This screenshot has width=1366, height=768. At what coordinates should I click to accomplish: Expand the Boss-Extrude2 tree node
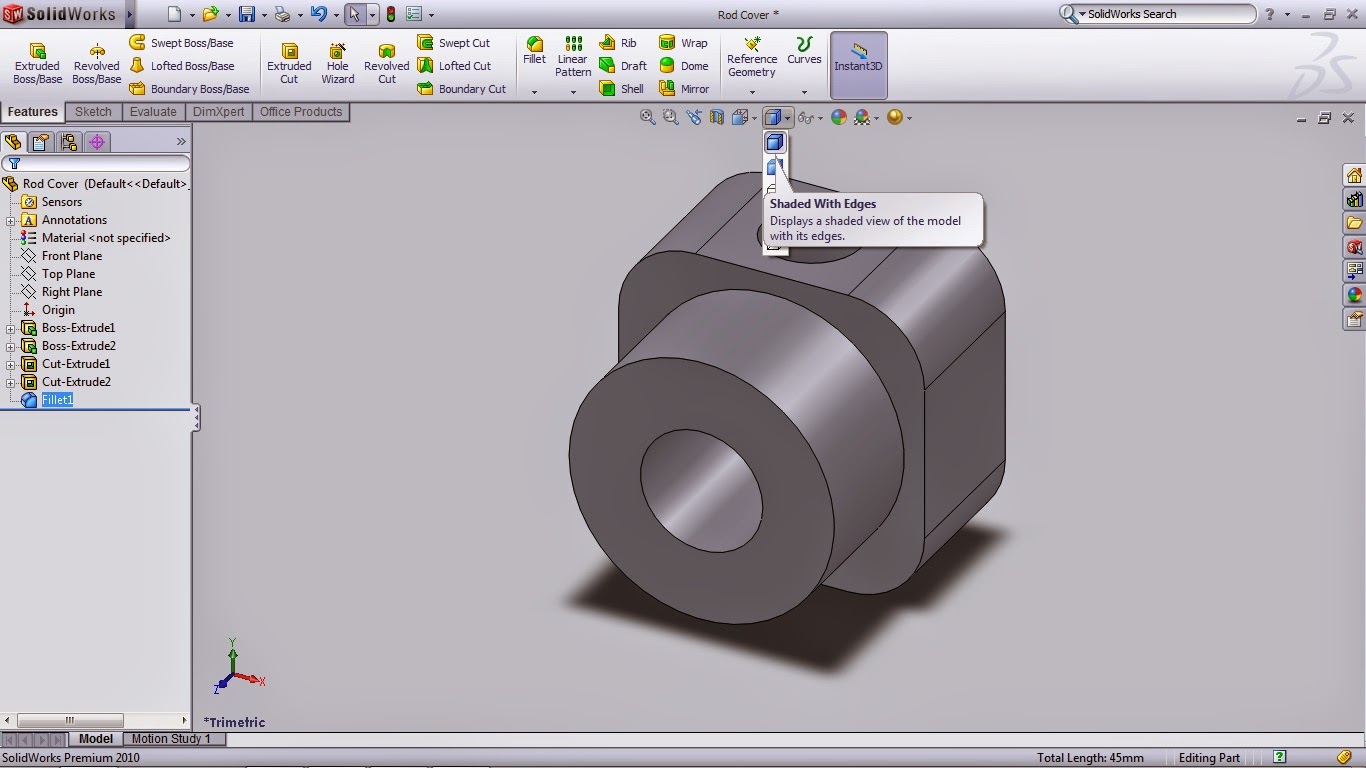(10, 346)
